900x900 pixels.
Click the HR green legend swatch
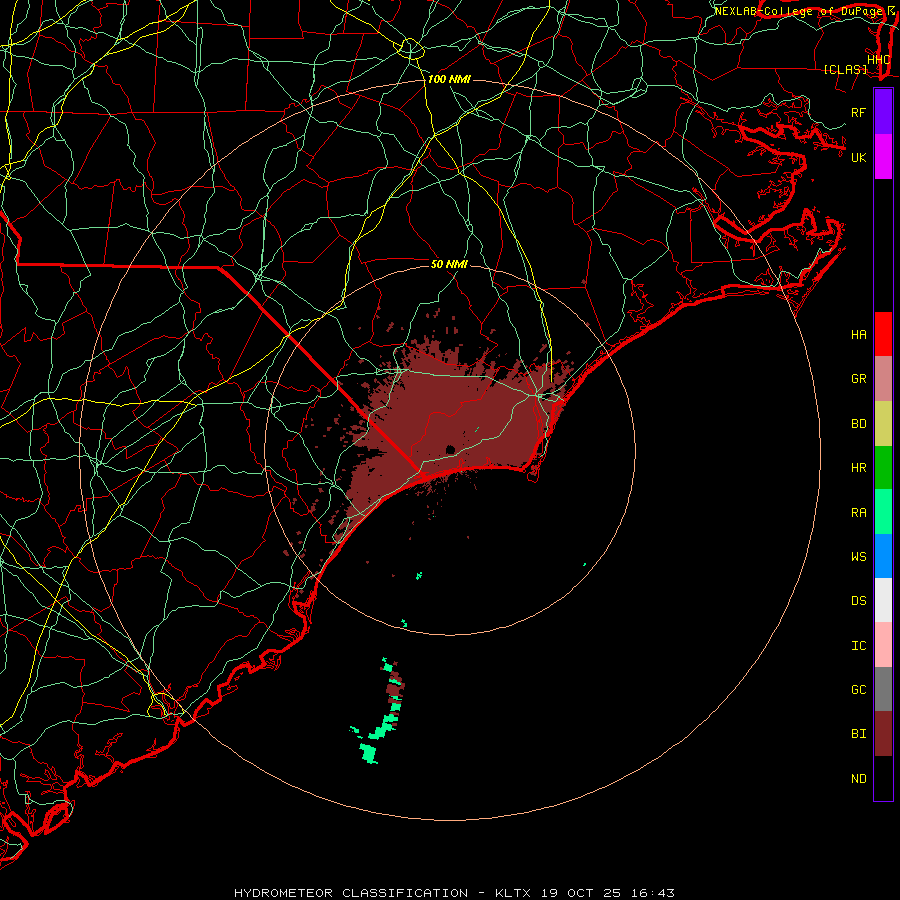point(883,467)
